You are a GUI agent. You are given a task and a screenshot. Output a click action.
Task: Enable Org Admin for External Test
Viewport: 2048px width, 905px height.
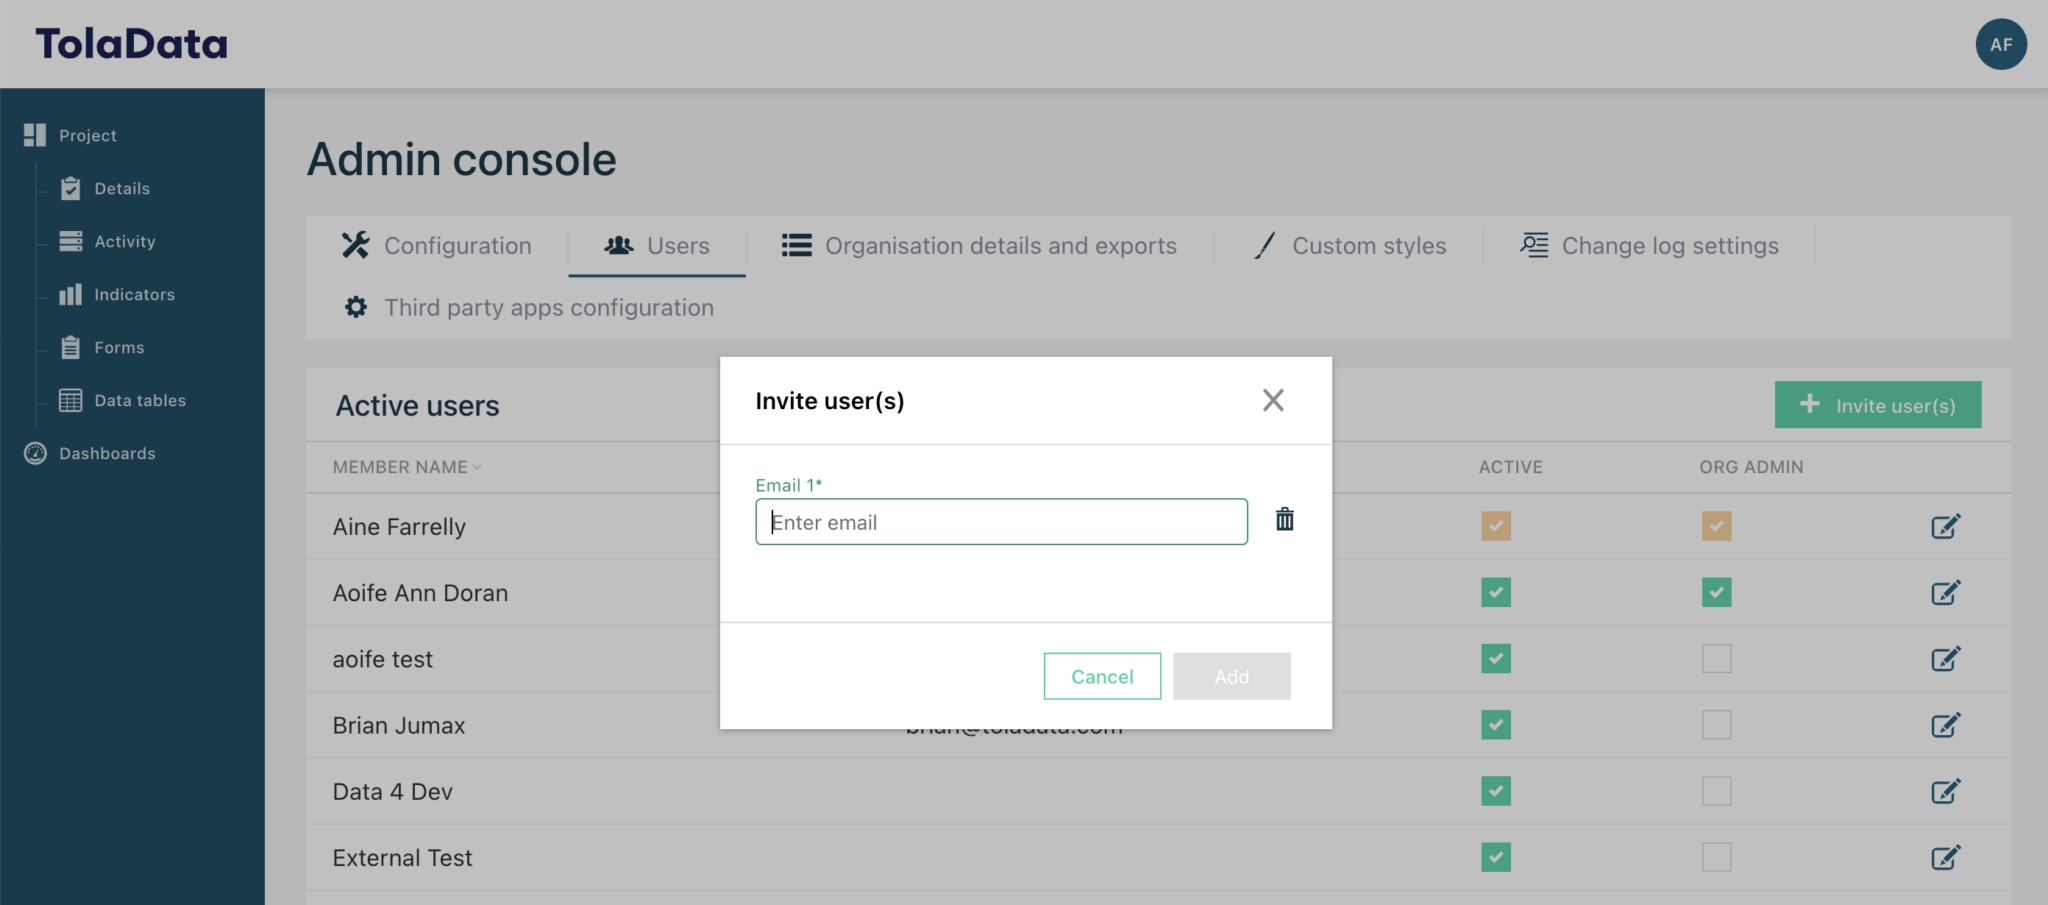(1717, 857)
